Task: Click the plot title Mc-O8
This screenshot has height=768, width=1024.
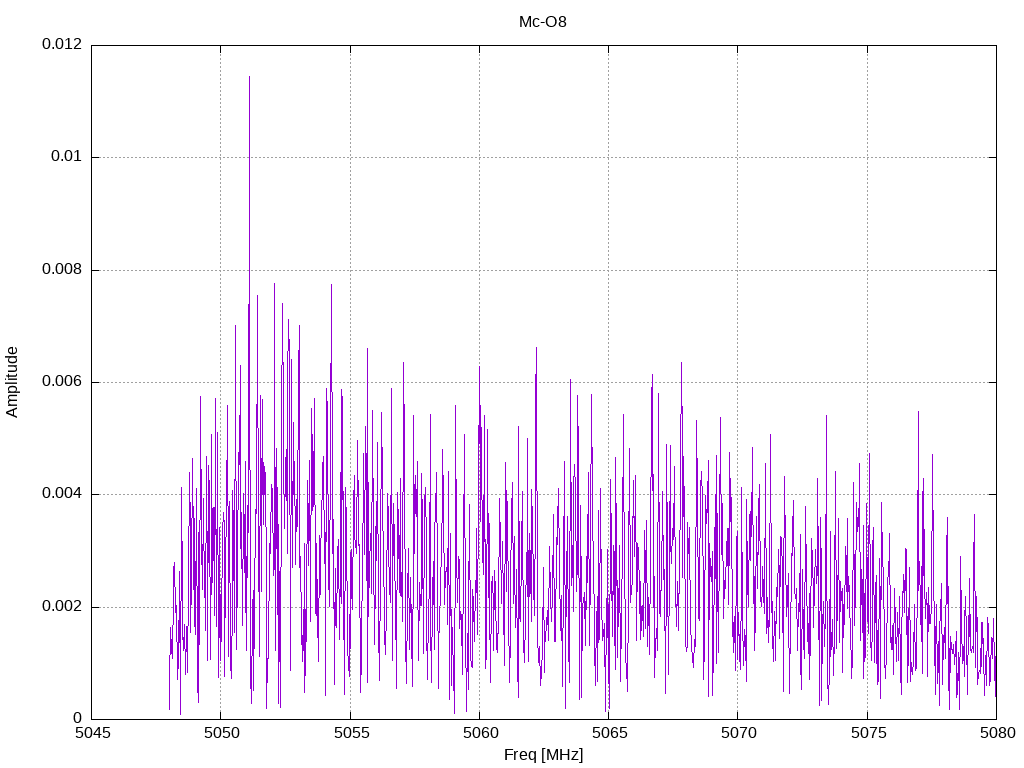Action: click(x=543, y=22)
